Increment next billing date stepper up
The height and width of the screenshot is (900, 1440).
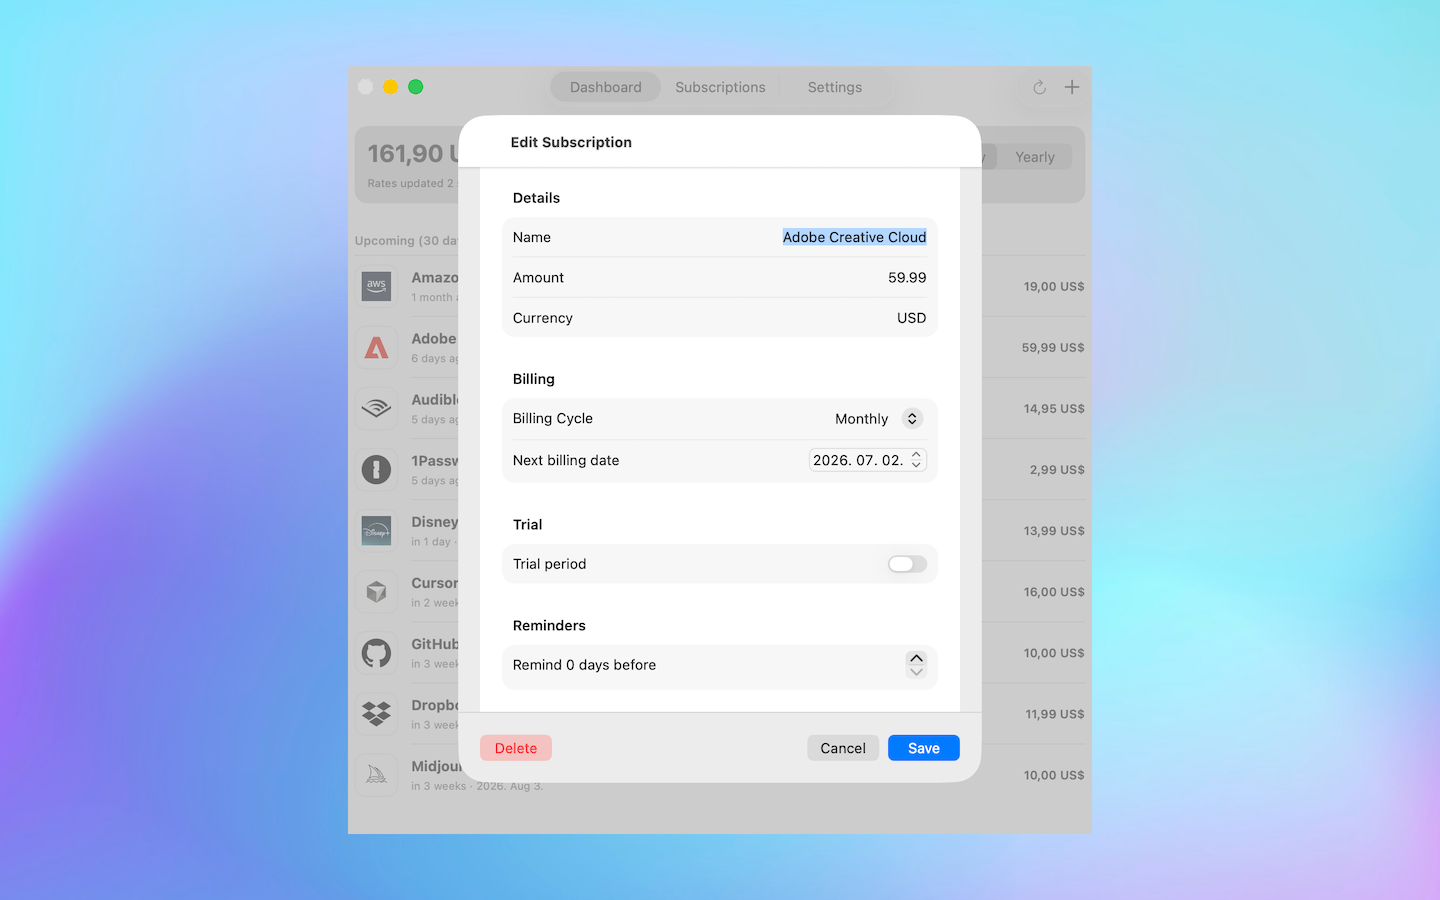[x=916, y=455]
